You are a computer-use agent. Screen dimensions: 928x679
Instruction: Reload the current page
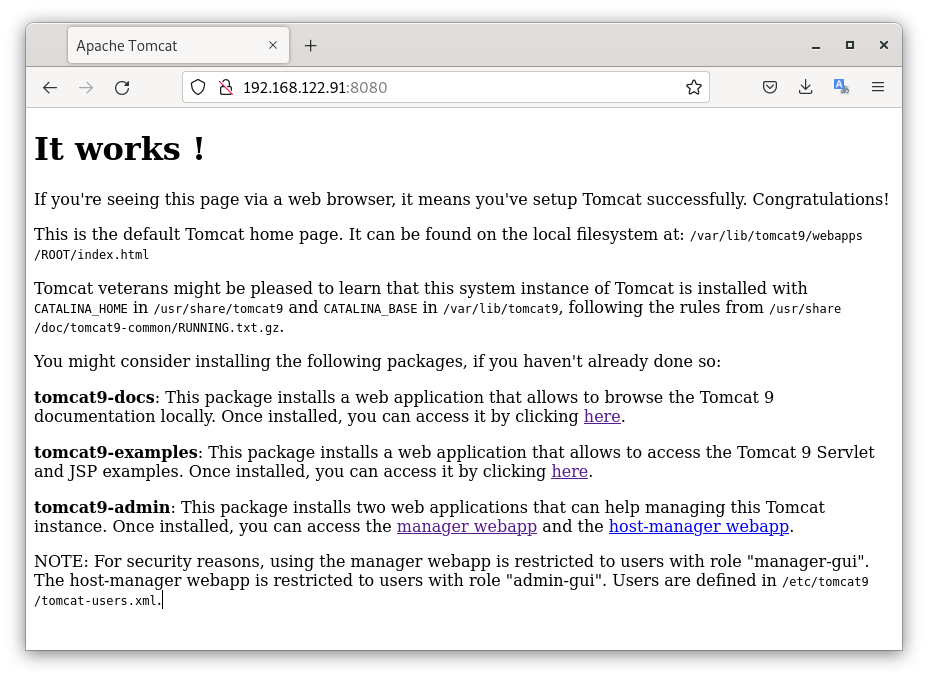click(x=122, y=88)
